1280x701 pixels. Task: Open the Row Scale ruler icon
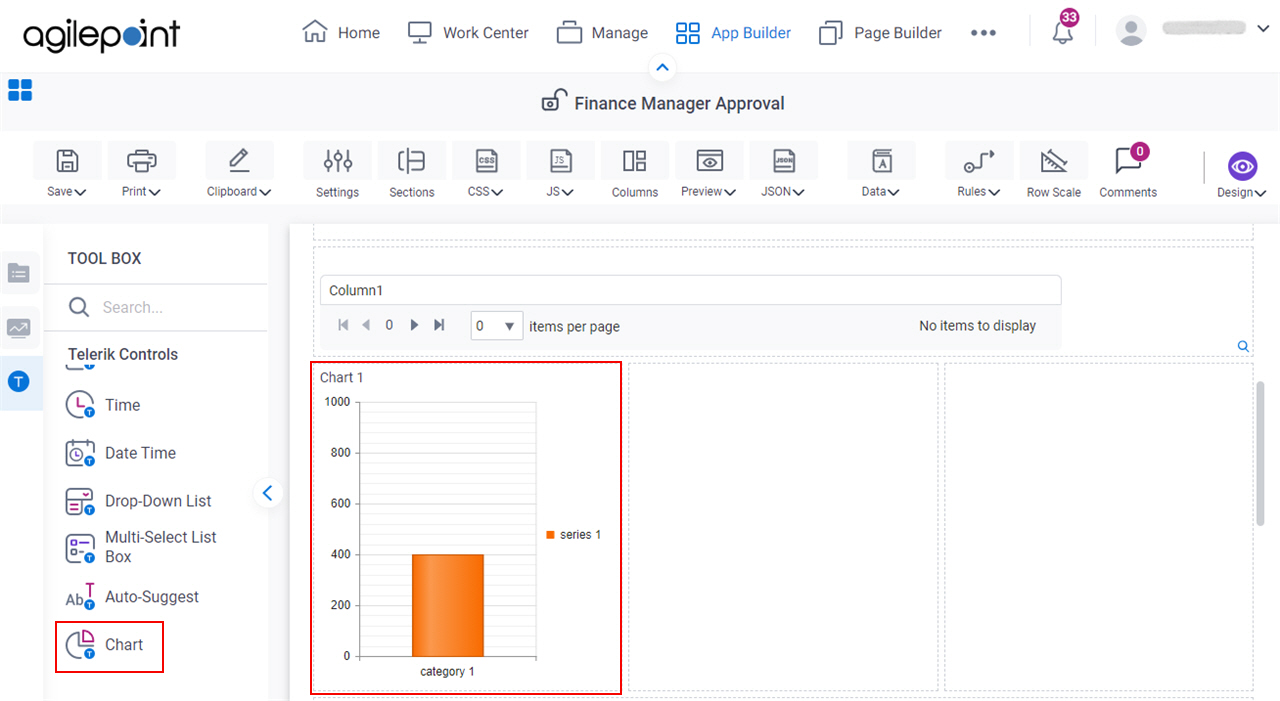1053,160
